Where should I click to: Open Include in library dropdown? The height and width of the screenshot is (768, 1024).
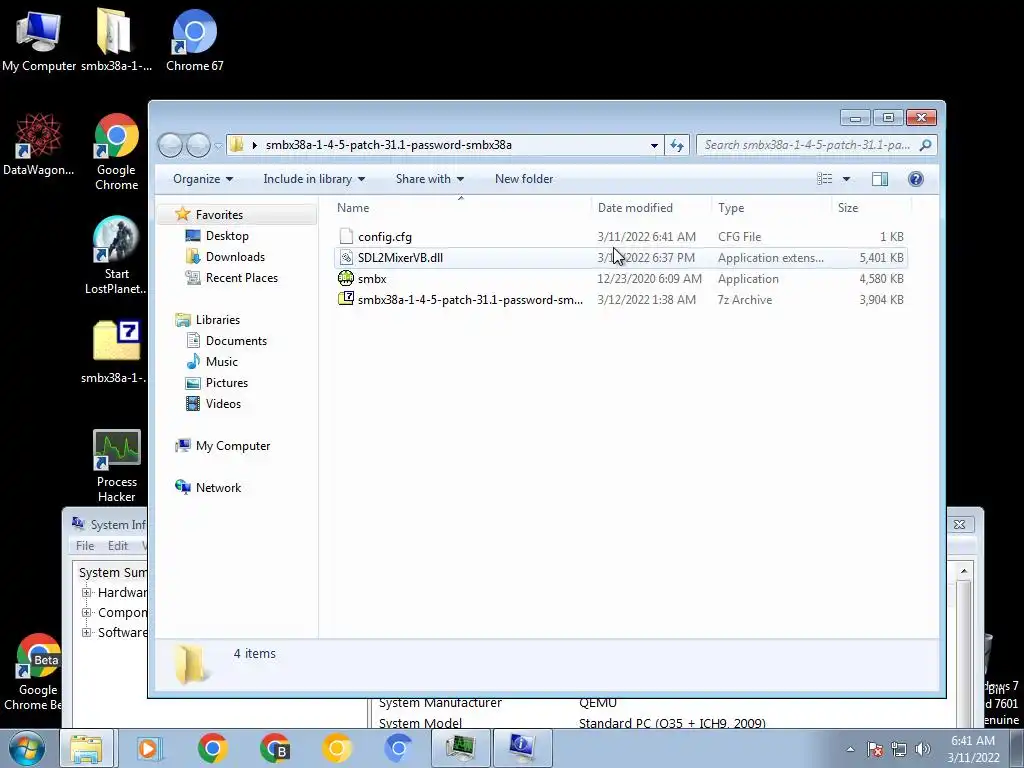coord(314,179)
